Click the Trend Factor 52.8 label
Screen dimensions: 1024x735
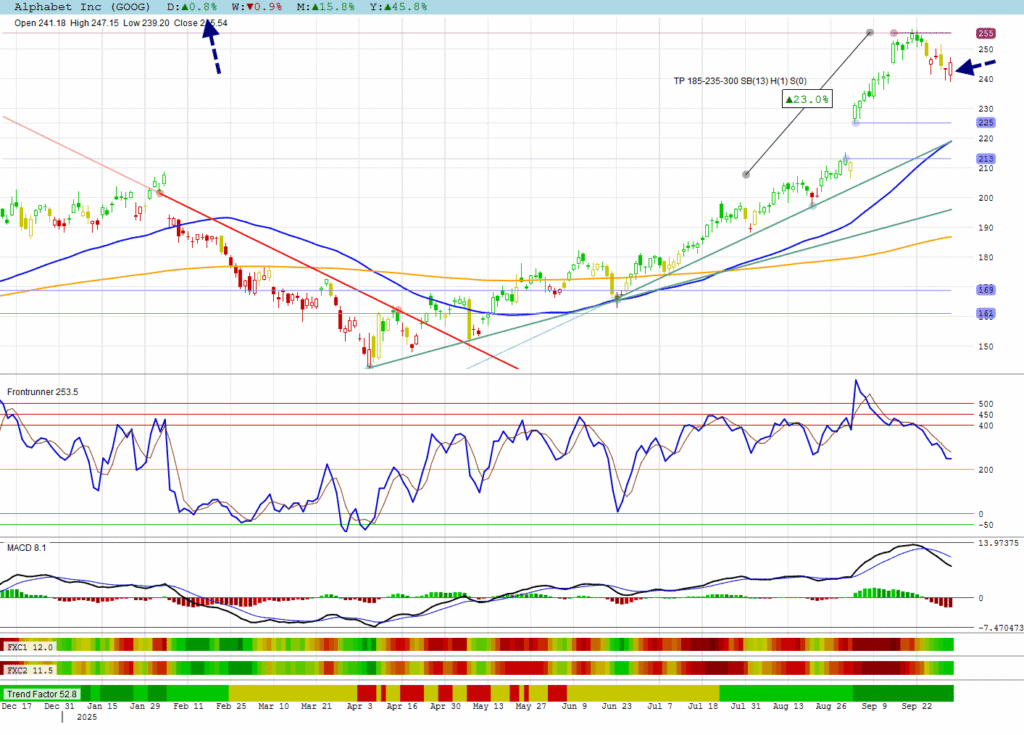click(x=41, y=693)
